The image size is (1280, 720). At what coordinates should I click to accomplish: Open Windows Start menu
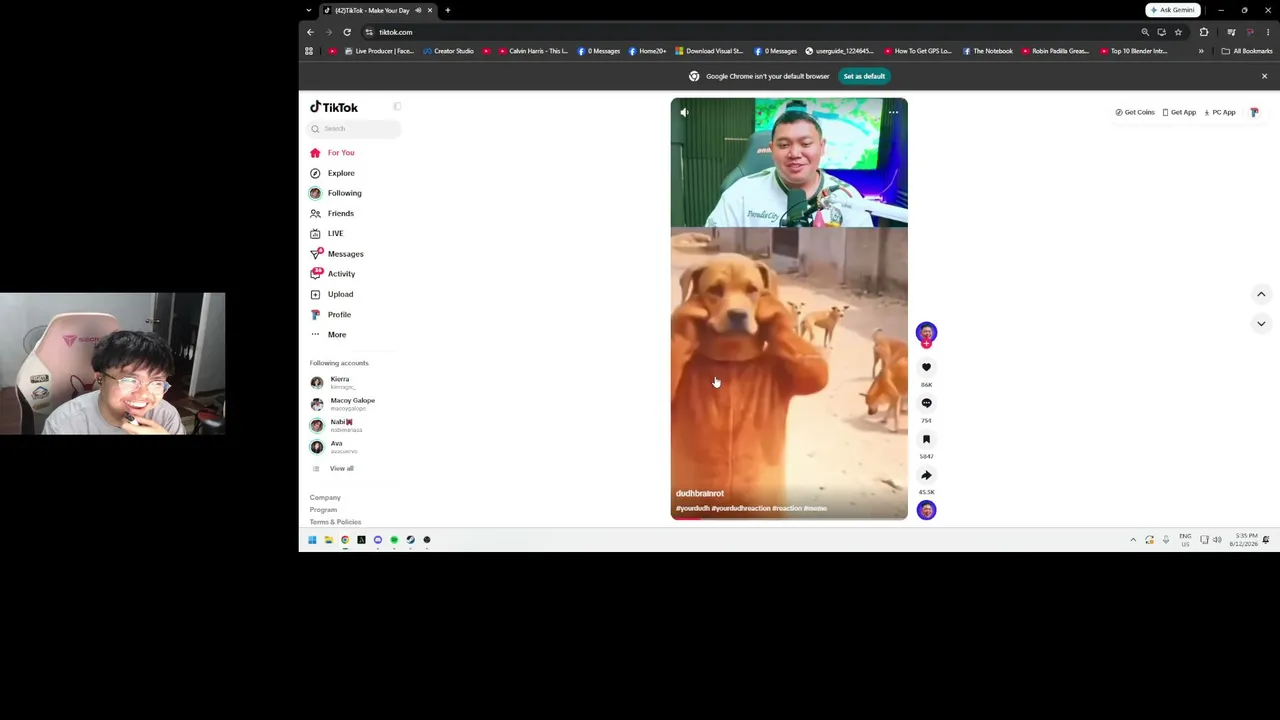(x=312, y=540)
